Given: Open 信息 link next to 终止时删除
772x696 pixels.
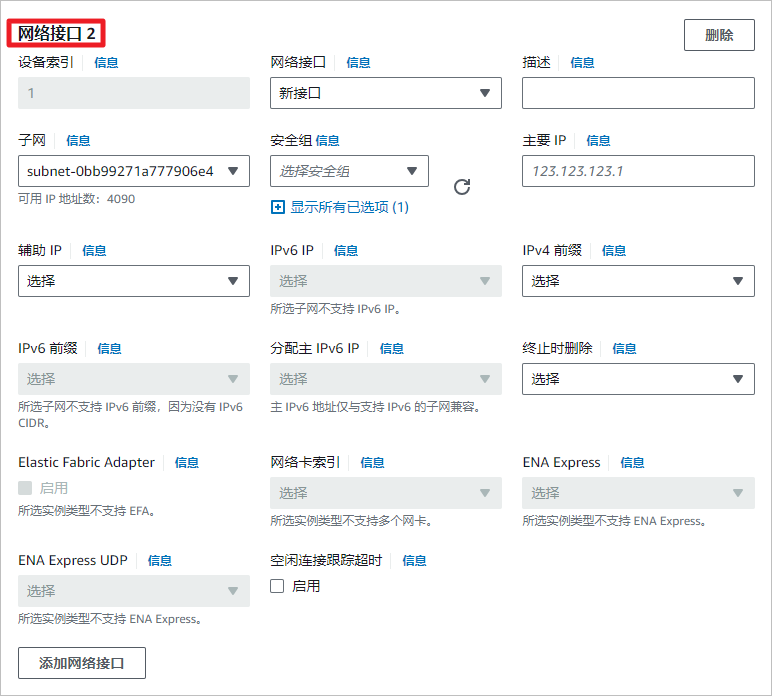Looking at the screenshot, I should (x=624, y=348).
